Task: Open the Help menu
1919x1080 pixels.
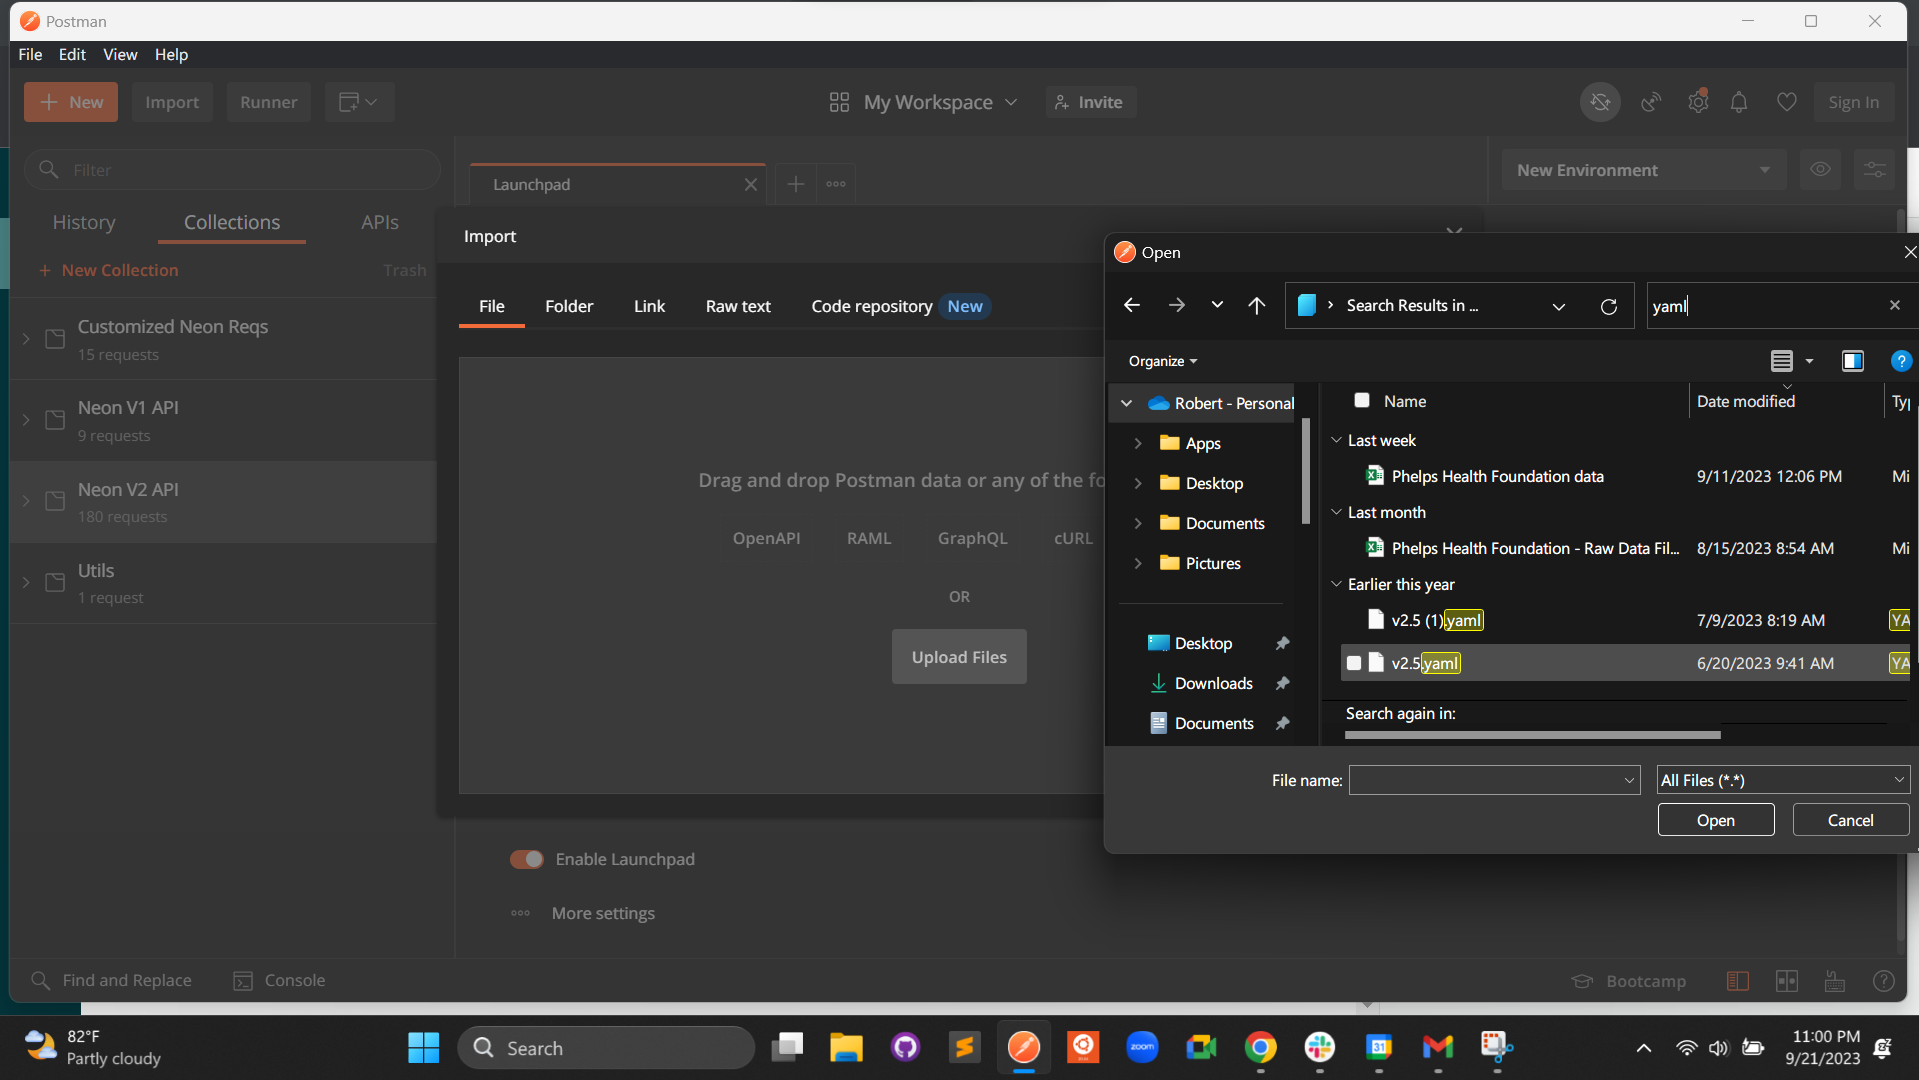Action: pos(171,54)
